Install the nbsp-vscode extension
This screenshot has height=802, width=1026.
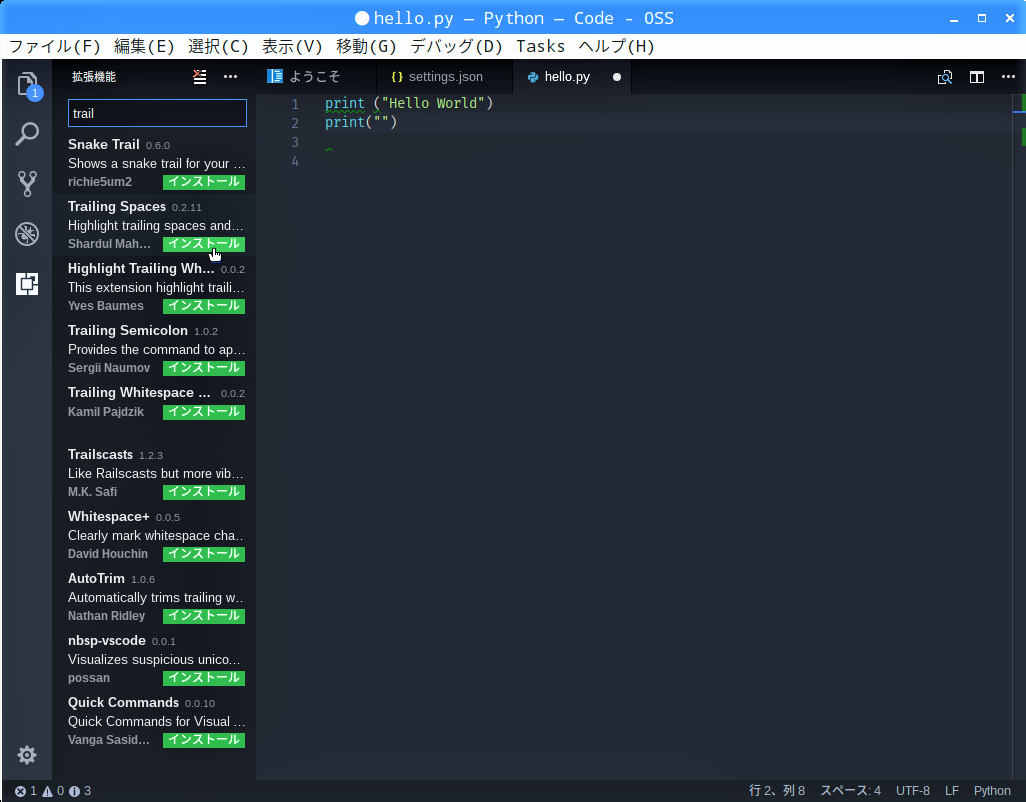tap(203, 678)
